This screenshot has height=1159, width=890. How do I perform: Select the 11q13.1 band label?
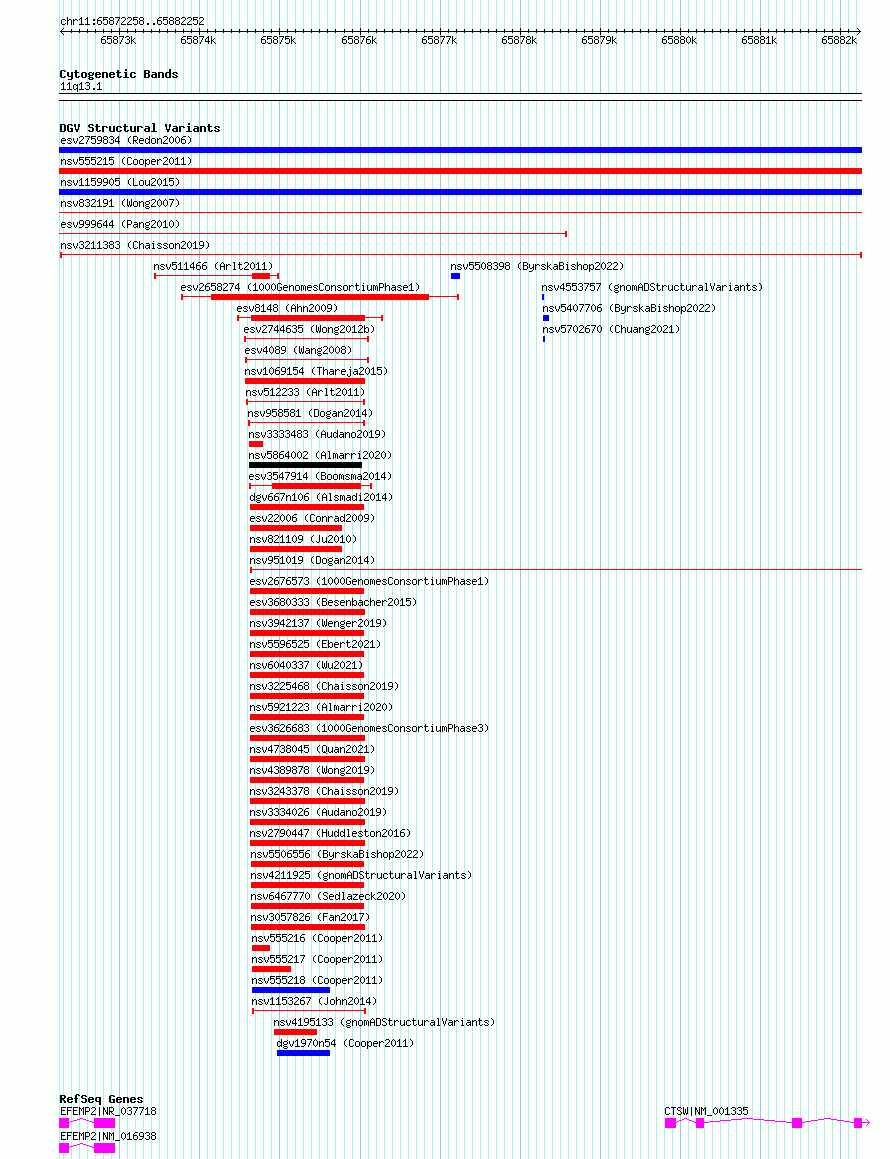point(81,86)
